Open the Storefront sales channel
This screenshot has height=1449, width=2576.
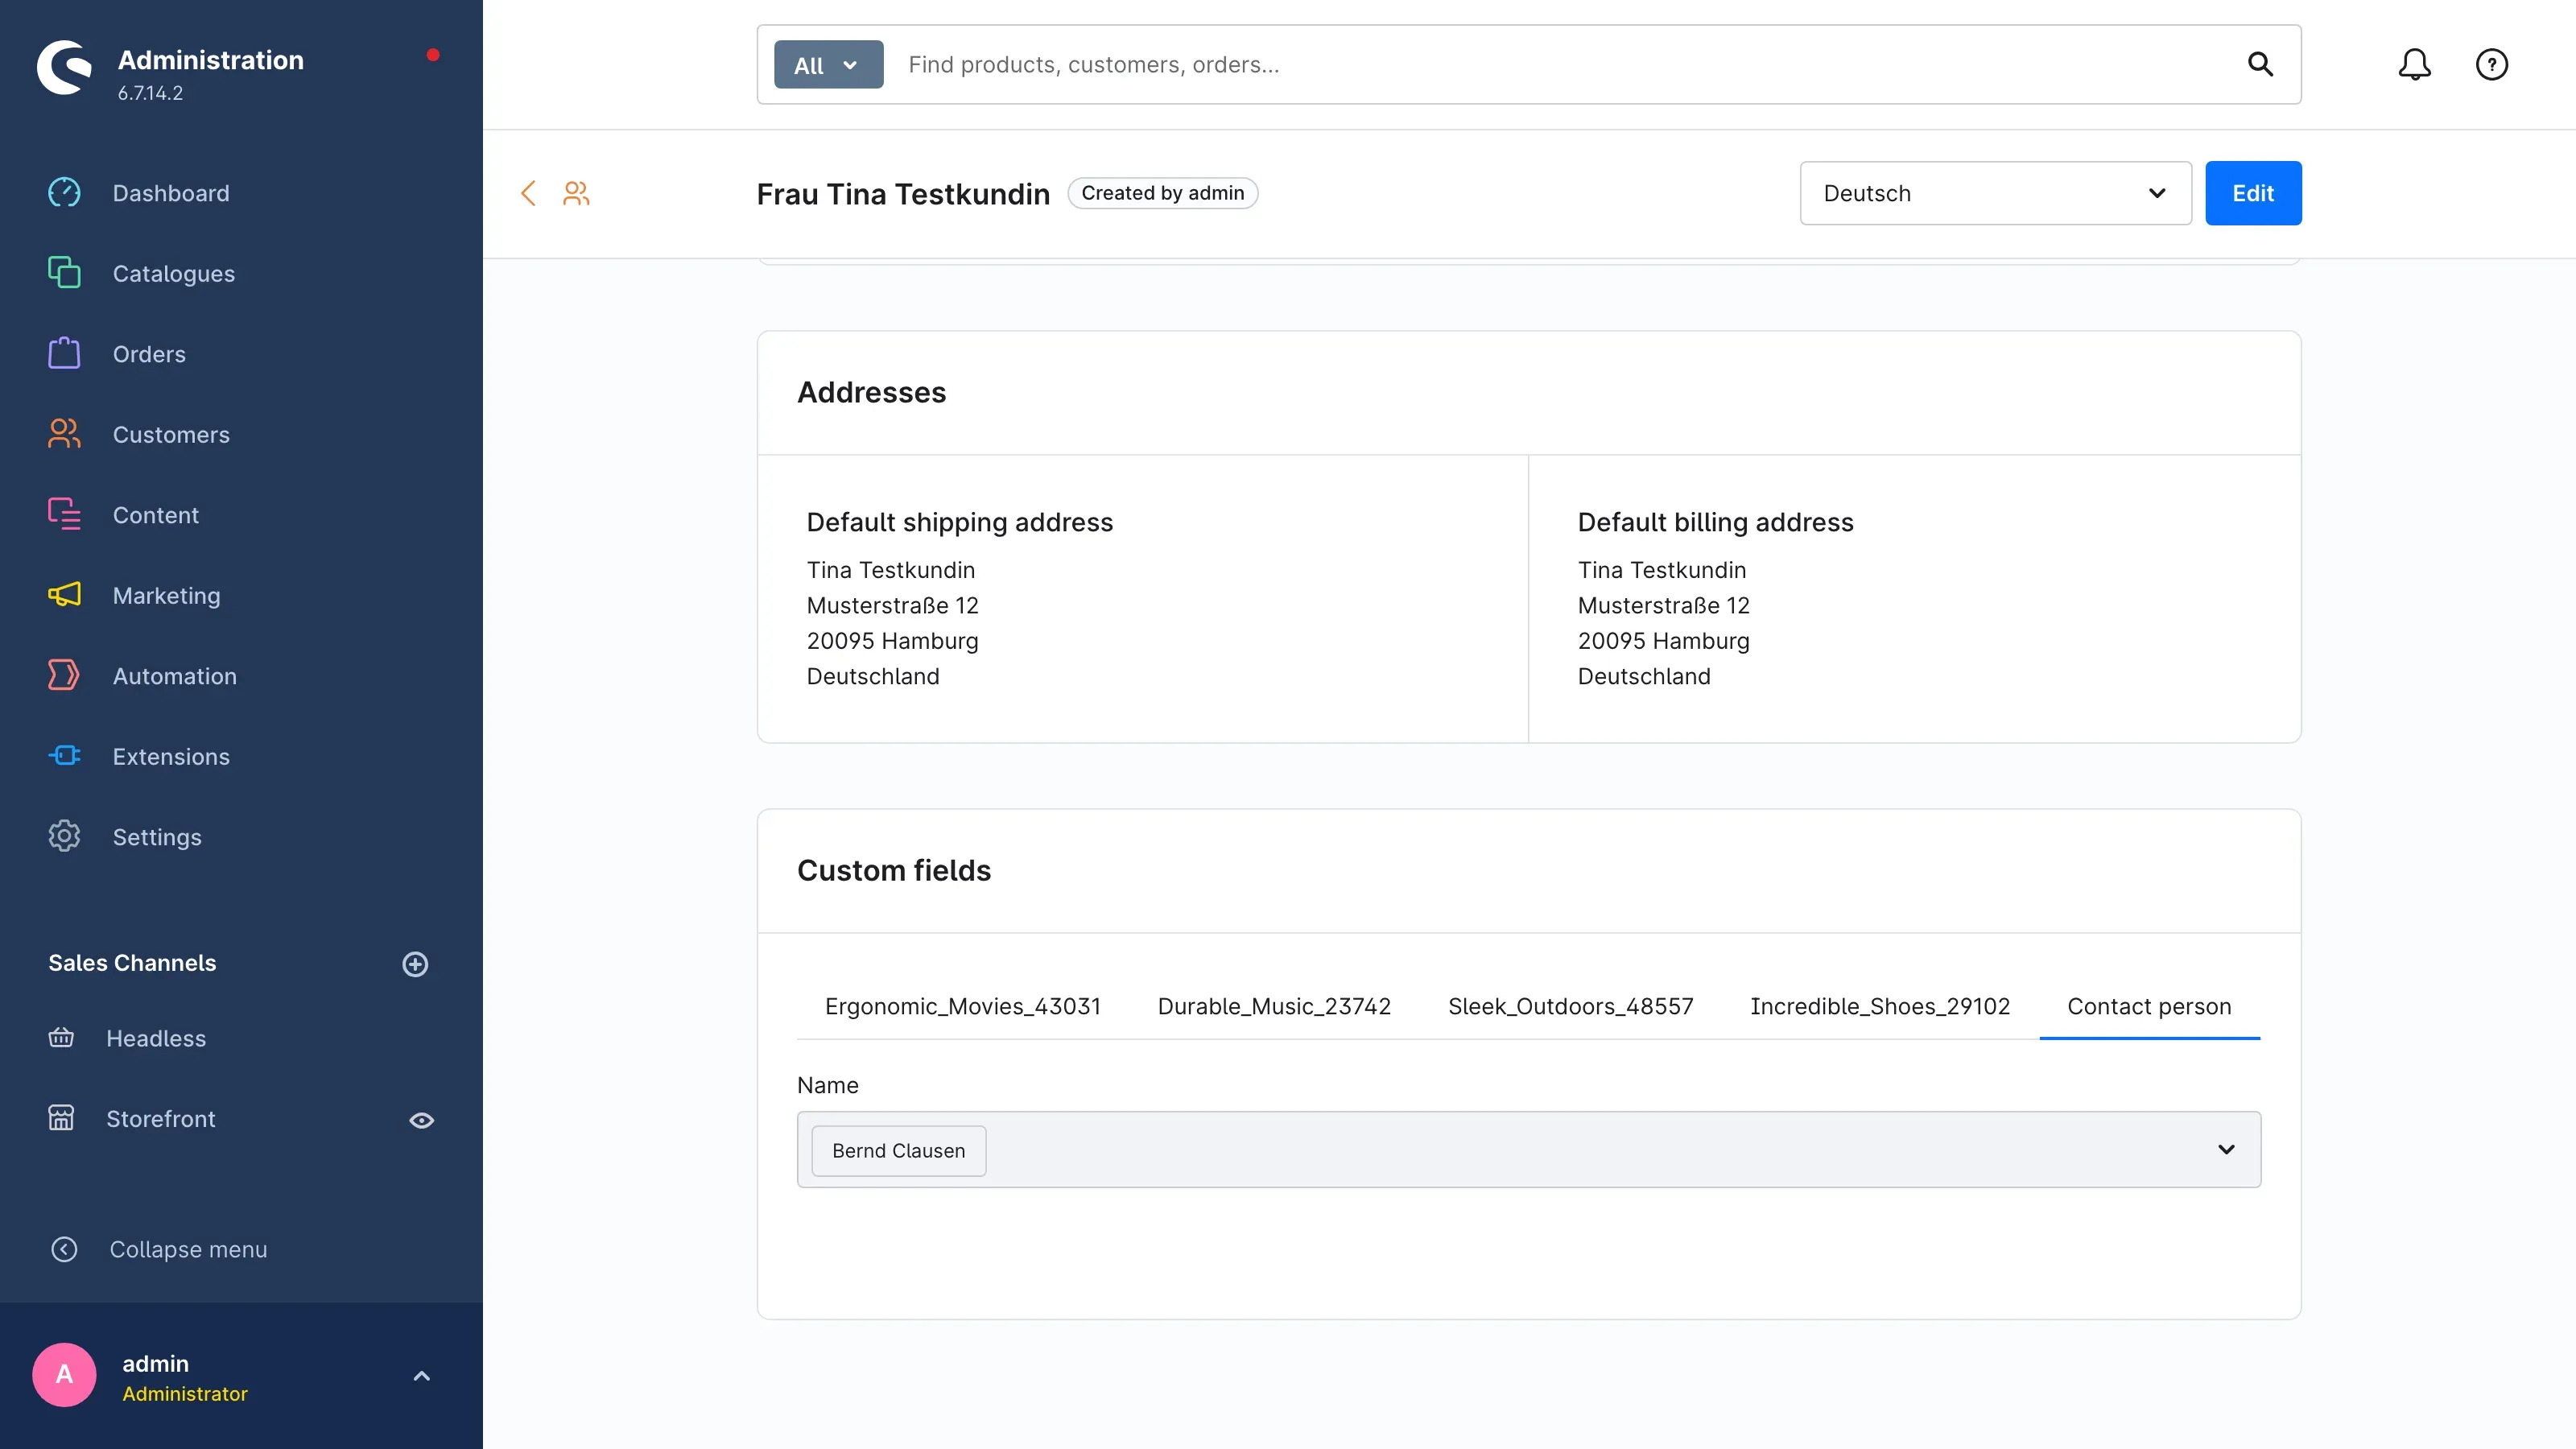click(x=161, y=1119)
